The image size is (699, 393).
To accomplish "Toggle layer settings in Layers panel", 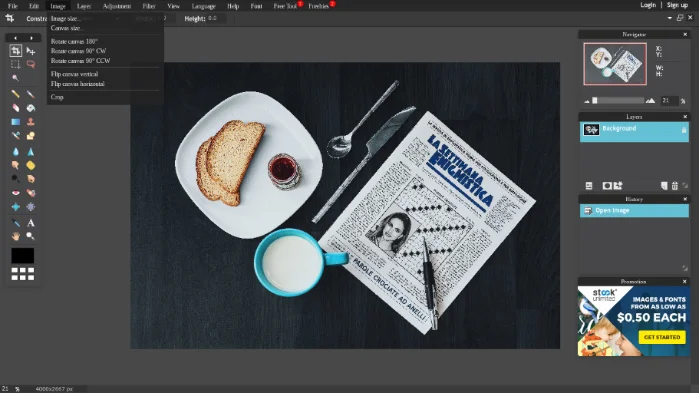I will coord(589,186).
